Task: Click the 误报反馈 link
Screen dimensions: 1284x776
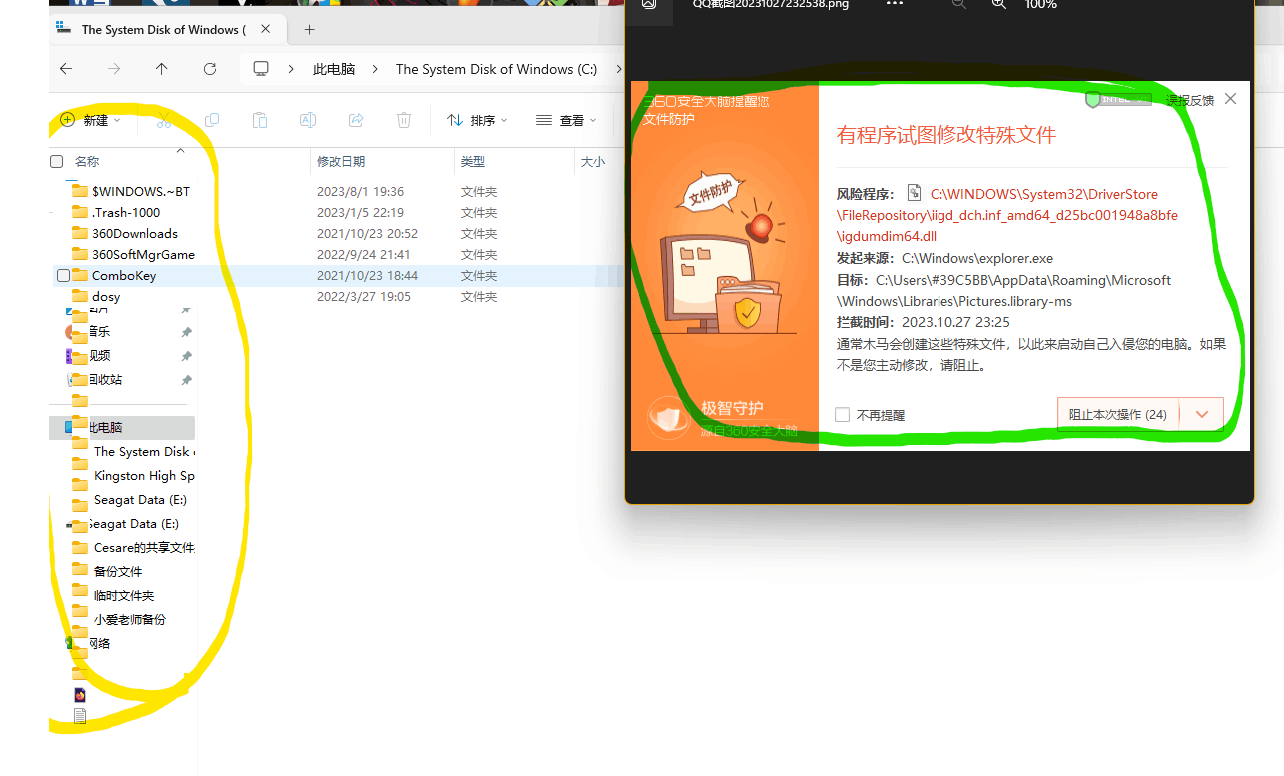Action: [1190, 100]
